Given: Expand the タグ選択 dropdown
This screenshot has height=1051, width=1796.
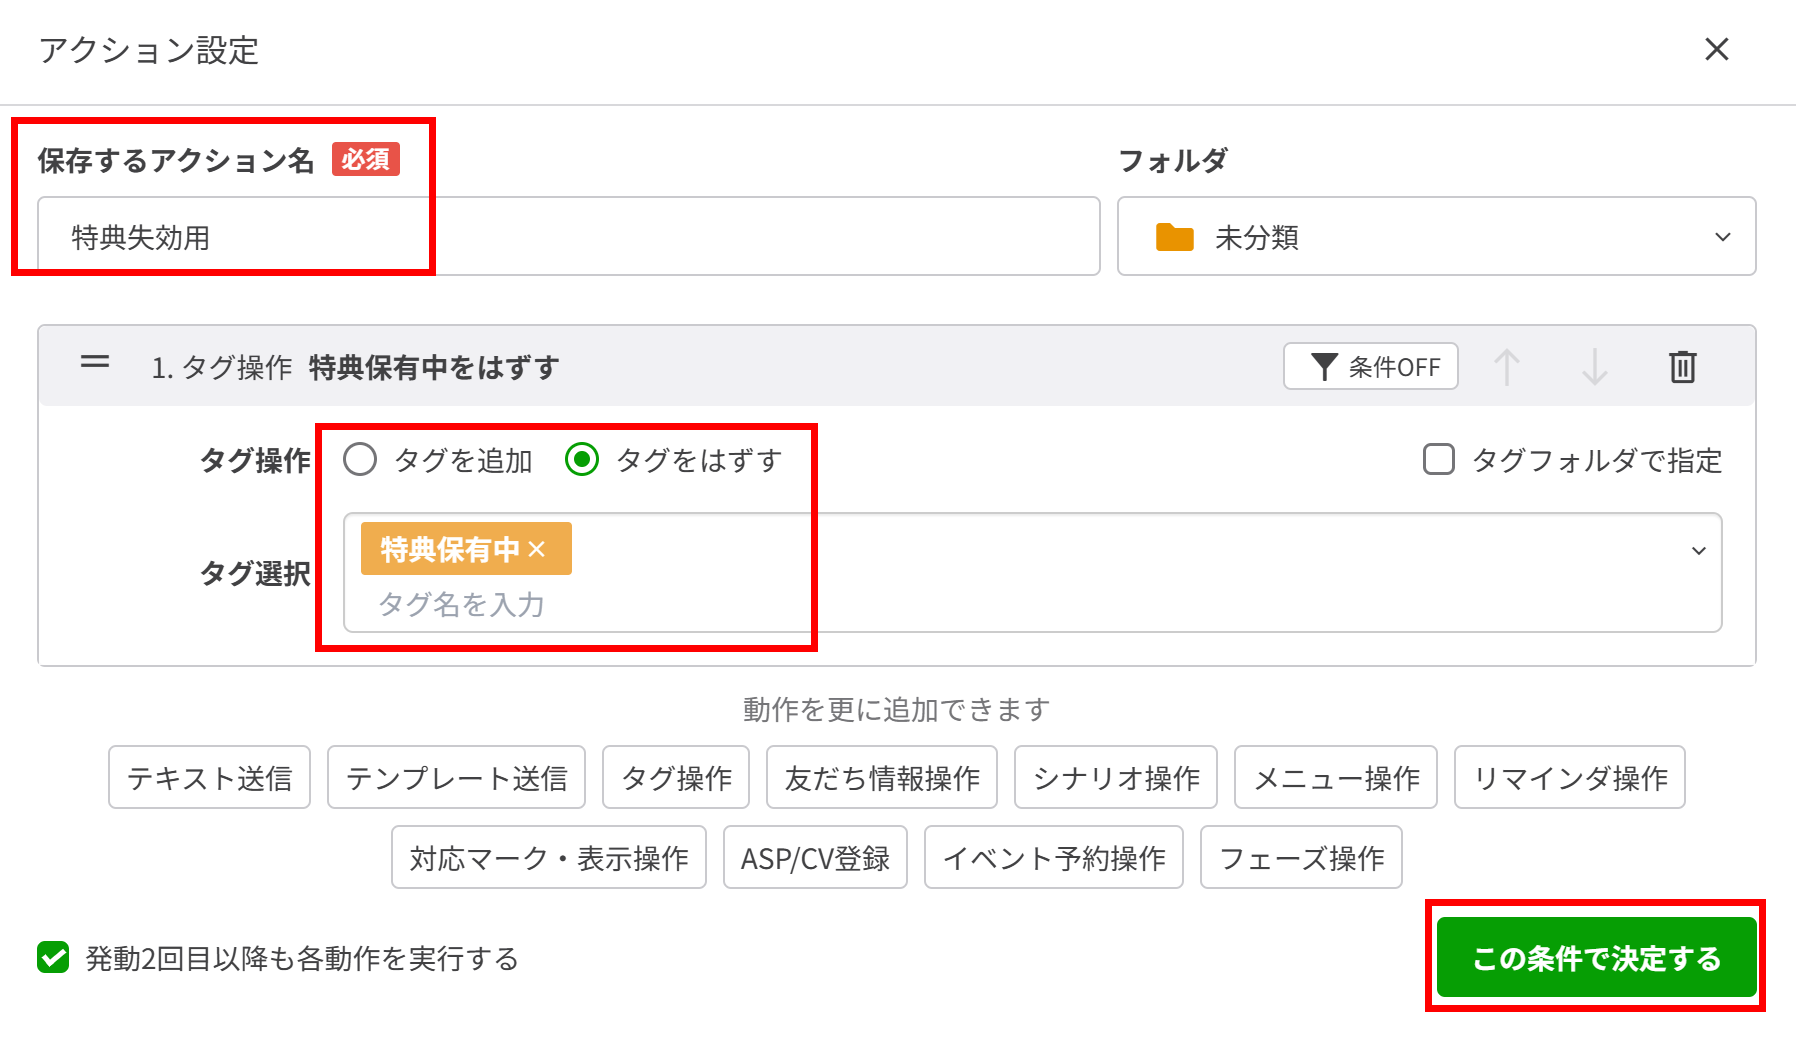Looking at the screenshot, I should [1697, 550].
